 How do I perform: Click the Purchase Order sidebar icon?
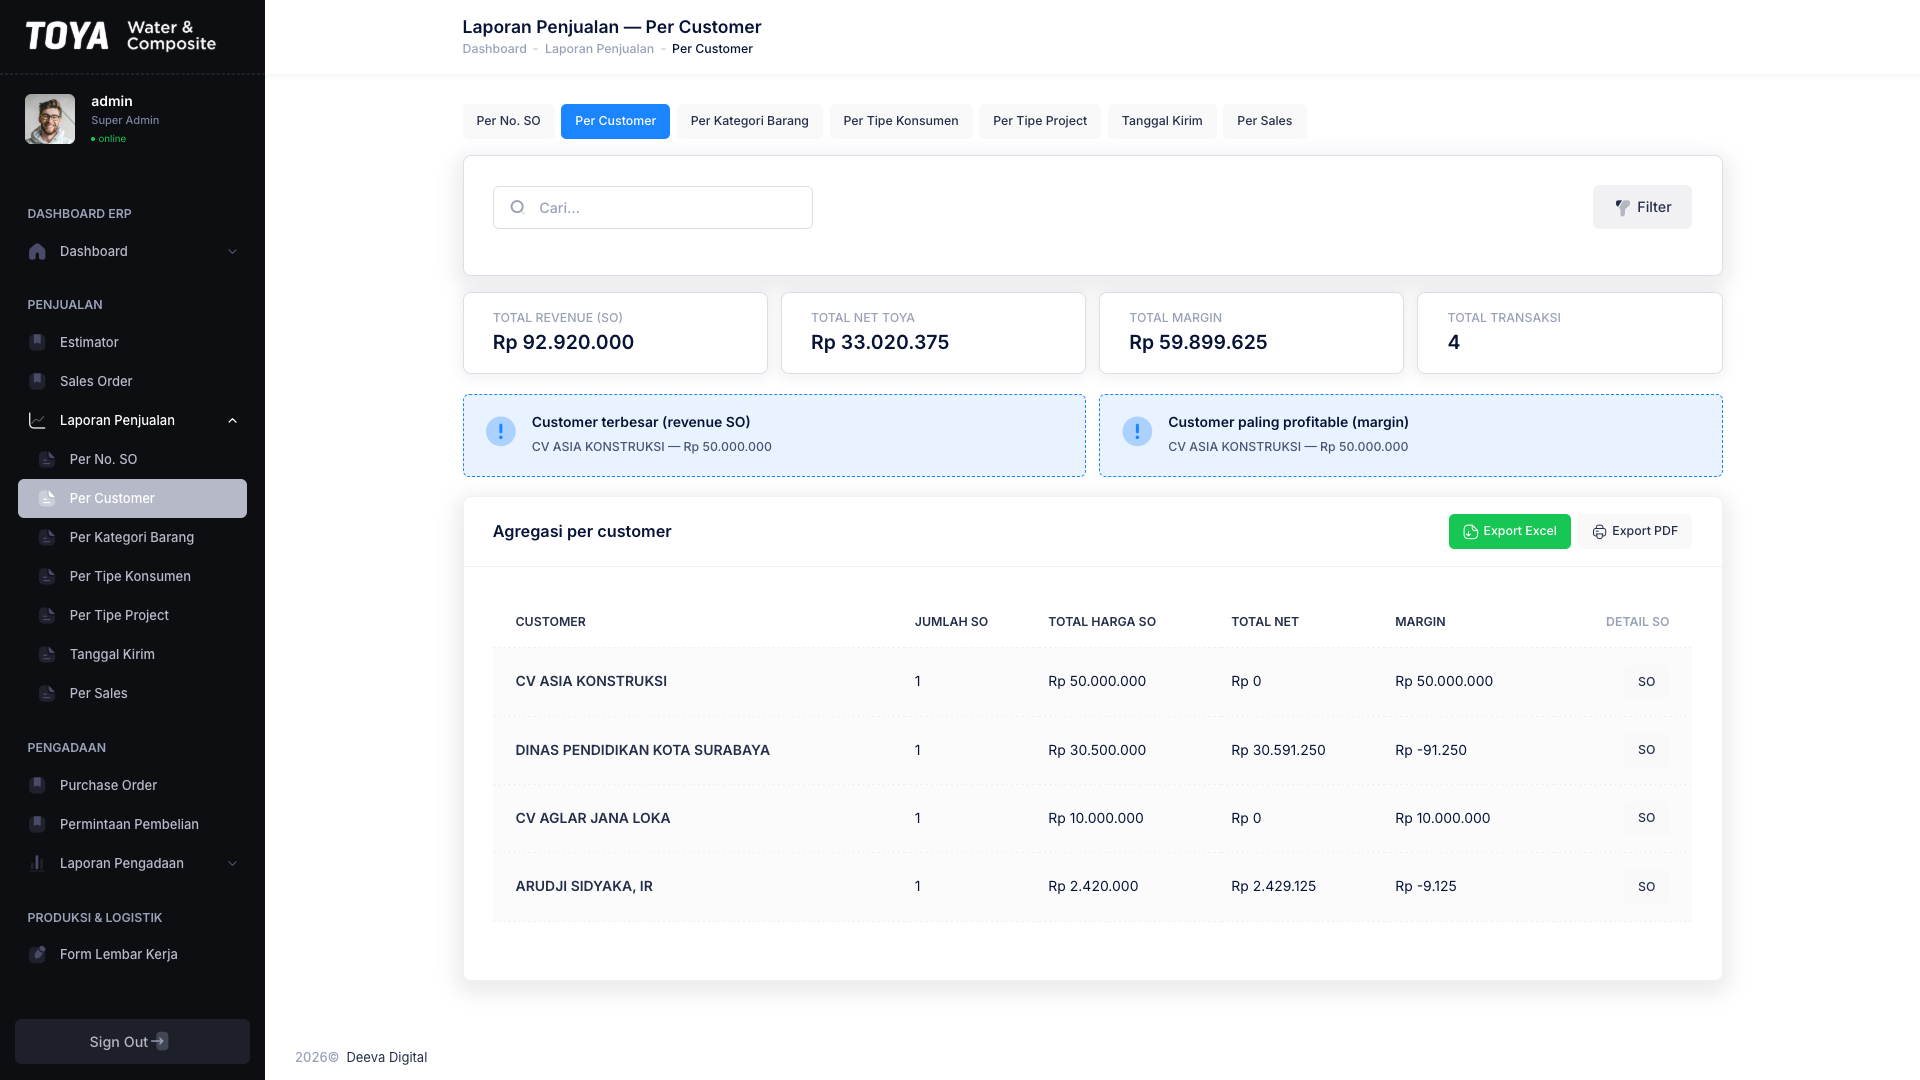(37, 785)
